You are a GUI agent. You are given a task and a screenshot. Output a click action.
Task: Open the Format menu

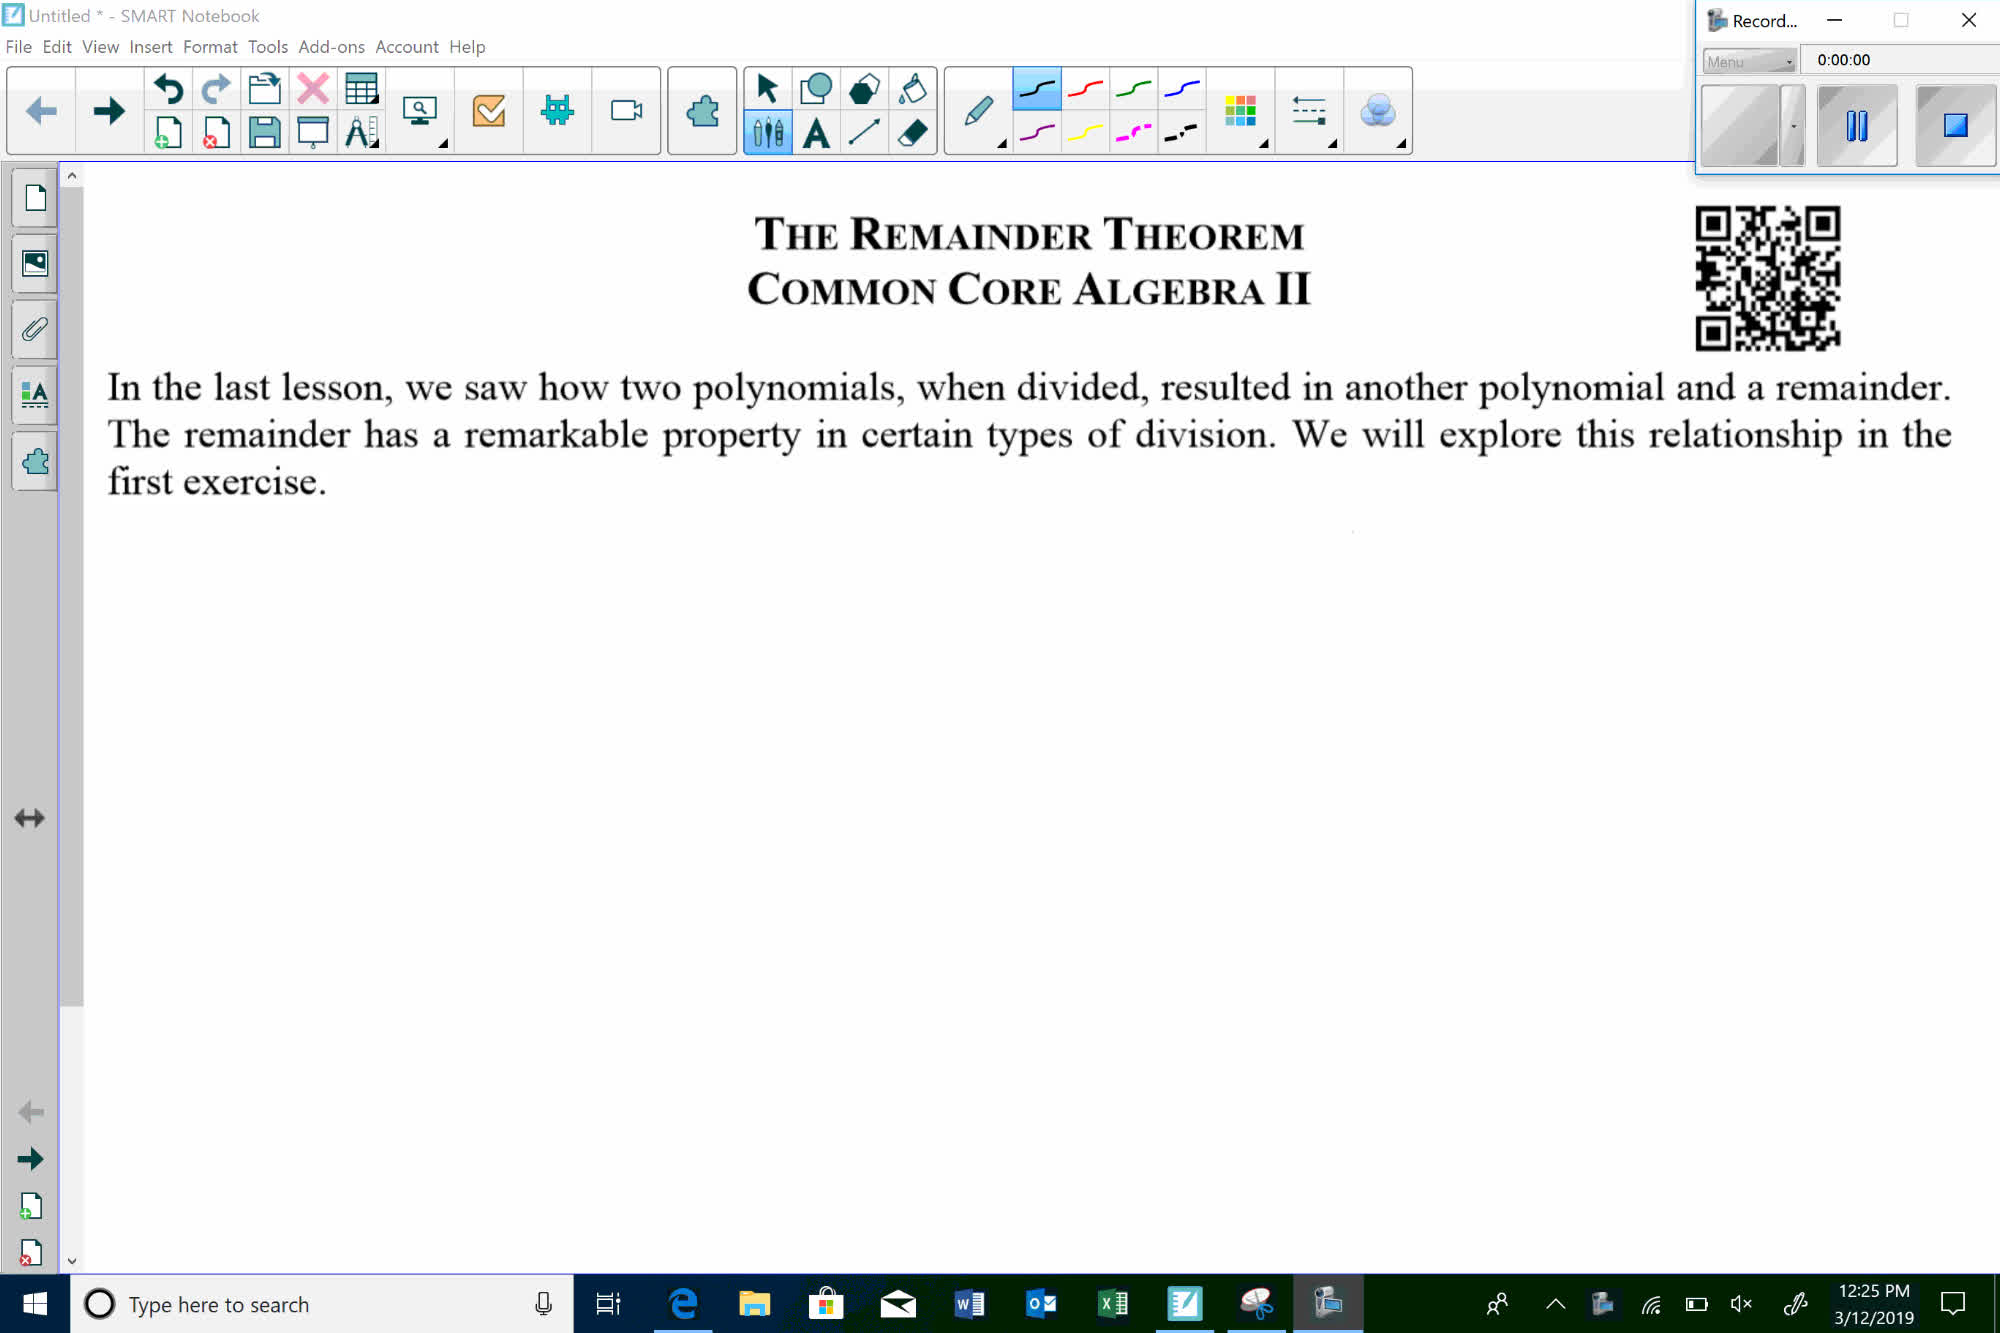(210, 46)
